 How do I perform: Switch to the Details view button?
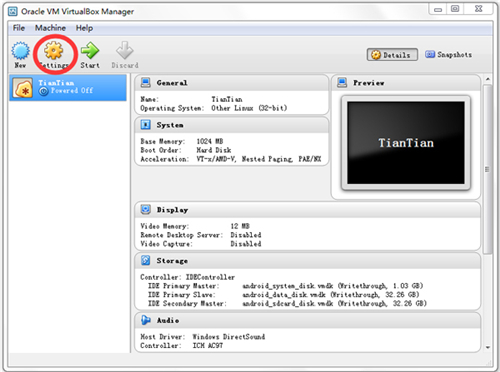click(392, 55)
